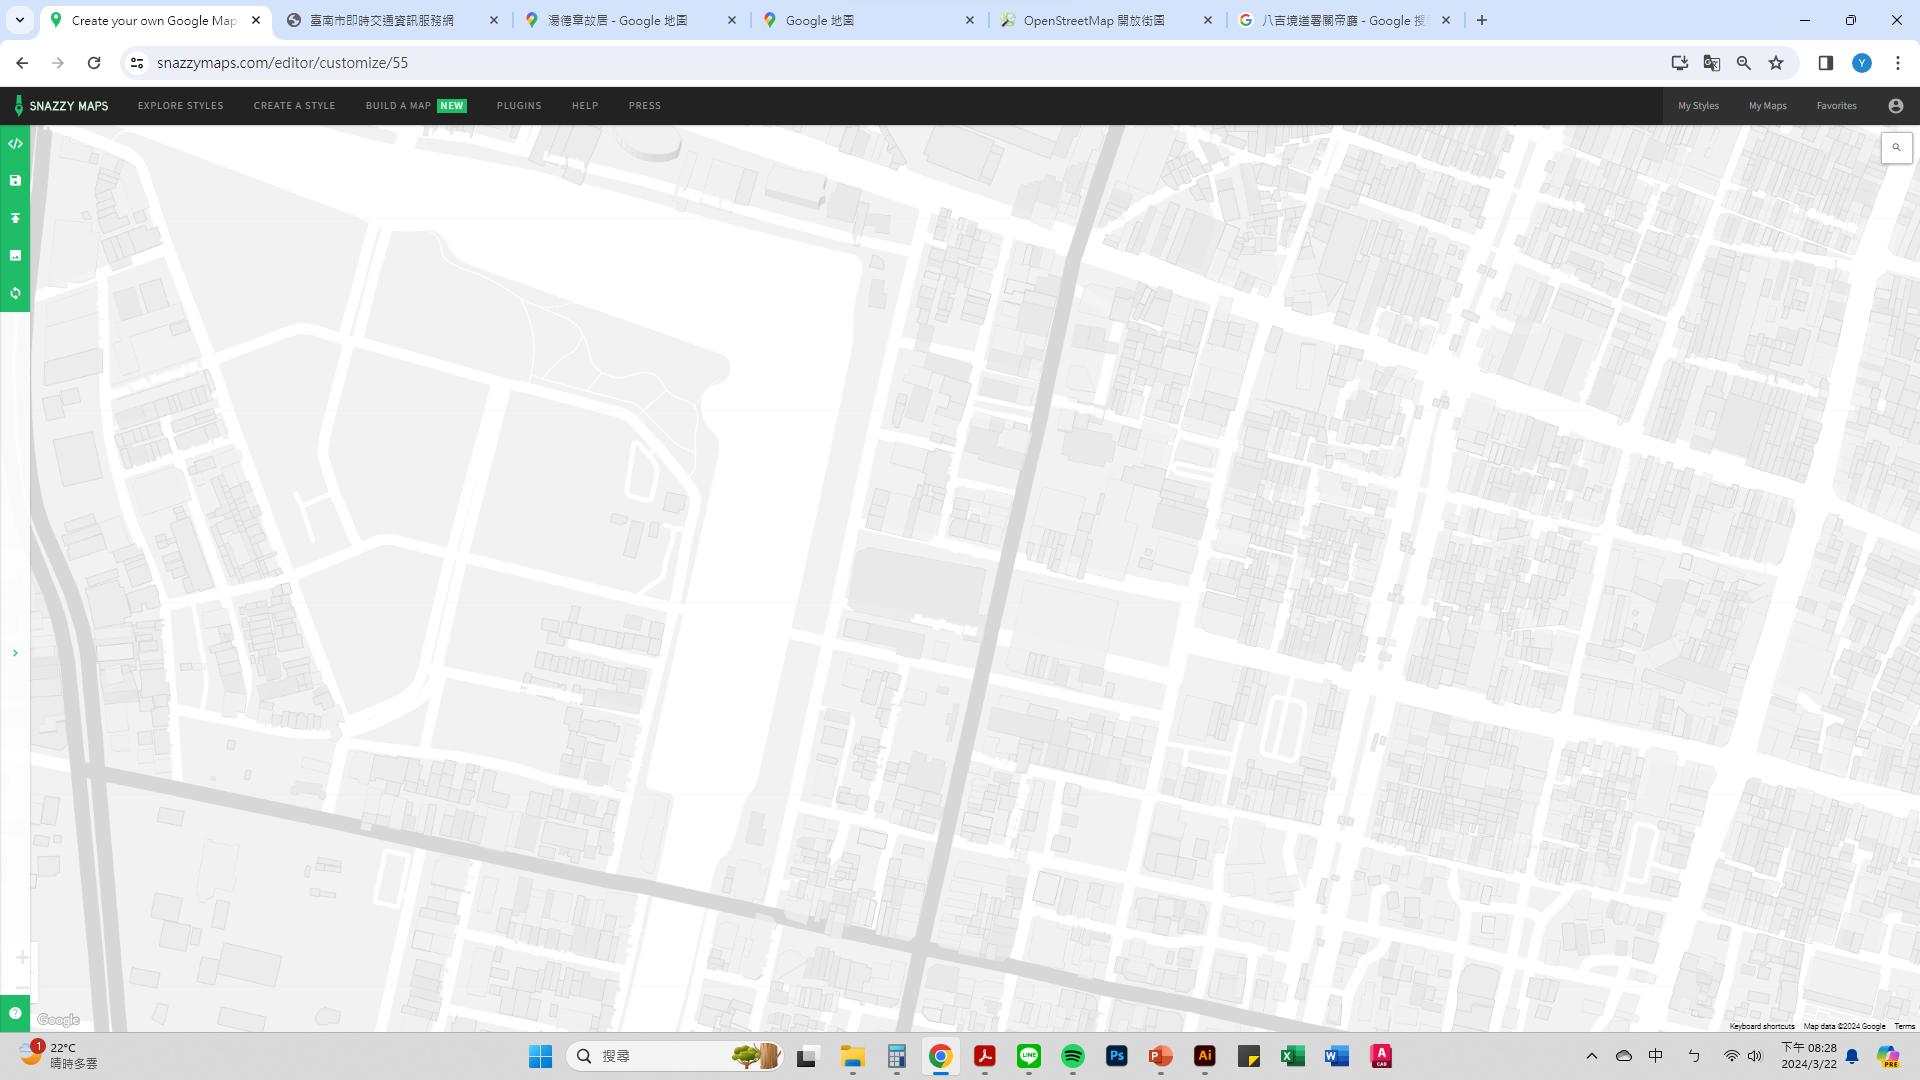
Task: Zoom in the map with plus button
Action: [22, 958]
